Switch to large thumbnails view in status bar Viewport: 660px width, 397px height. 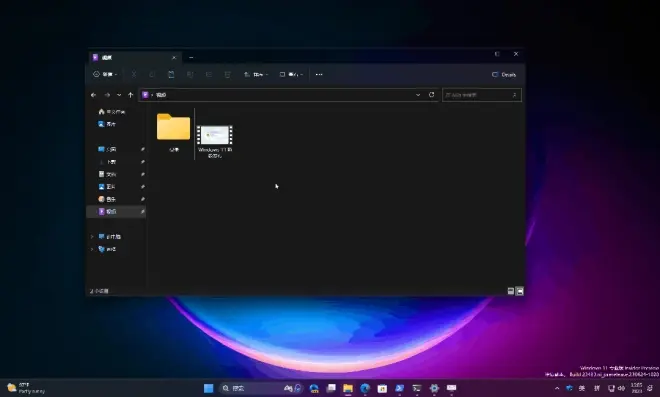(520, 291)
